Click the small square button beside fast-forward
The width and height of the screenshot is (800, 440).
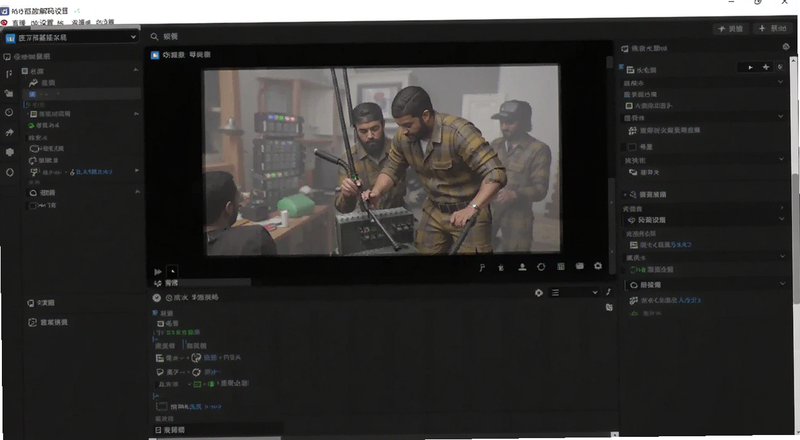172,271
